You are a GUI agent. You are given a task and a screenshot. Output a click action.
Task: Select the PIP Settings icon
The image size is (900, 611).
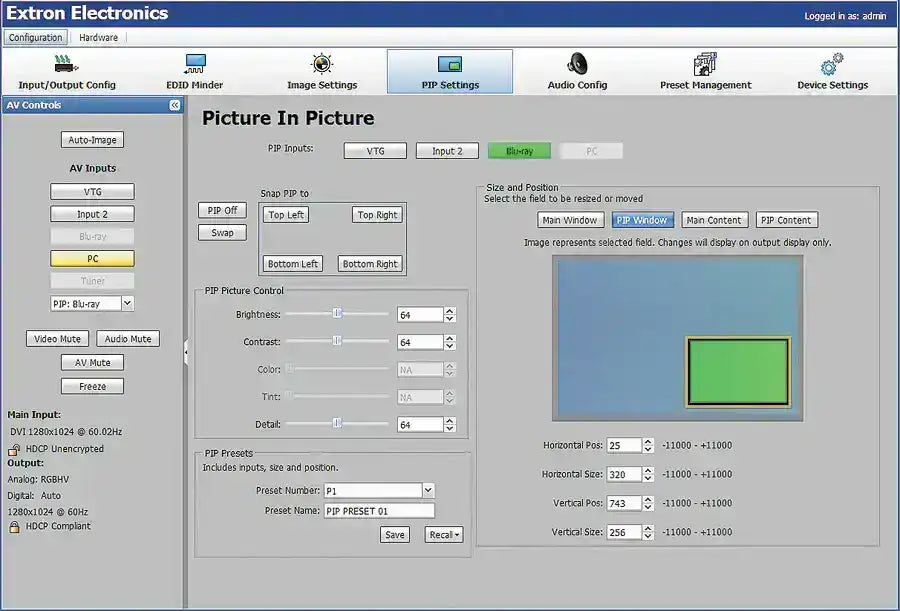[x=450, y=65]
